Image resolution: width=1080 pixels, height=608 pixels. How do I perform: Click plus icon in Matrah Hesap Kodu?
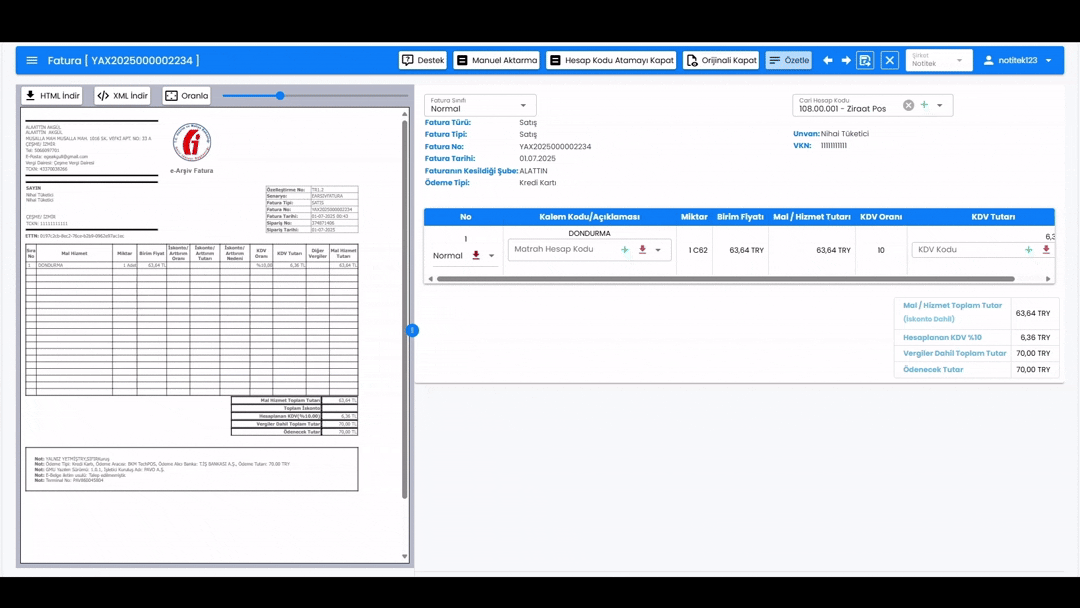click(625, 250)
